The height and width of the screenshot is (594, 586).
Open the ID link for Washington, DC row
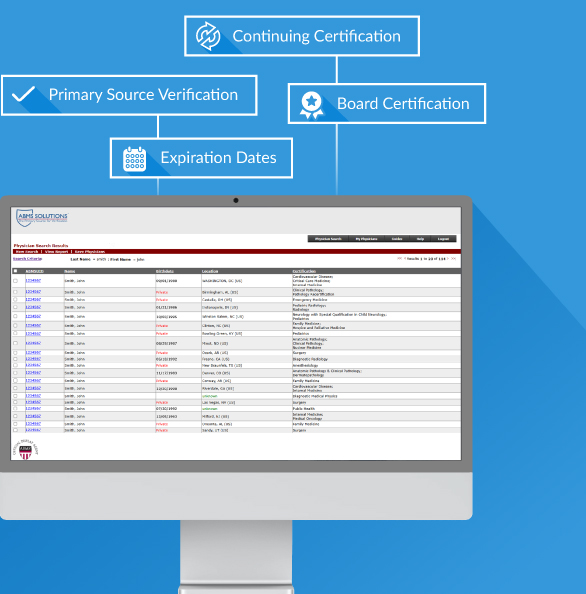point(33,281)
